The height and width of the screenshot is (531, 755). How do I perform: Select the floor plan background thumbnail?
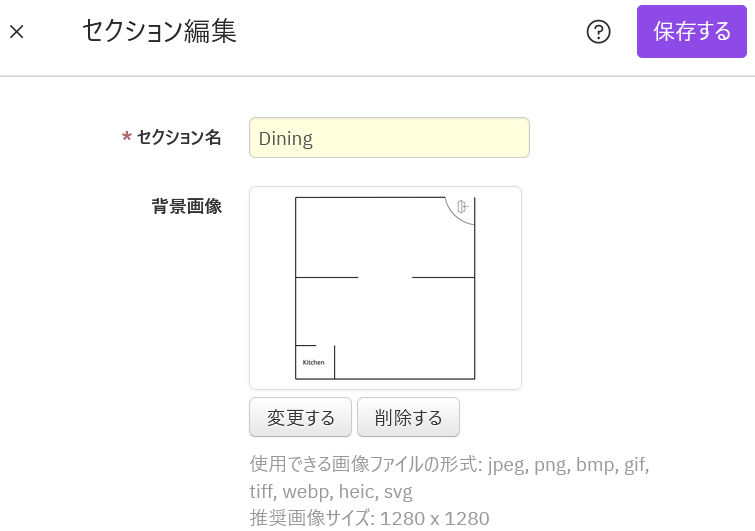pyautogui.click(x=385, y=288)
